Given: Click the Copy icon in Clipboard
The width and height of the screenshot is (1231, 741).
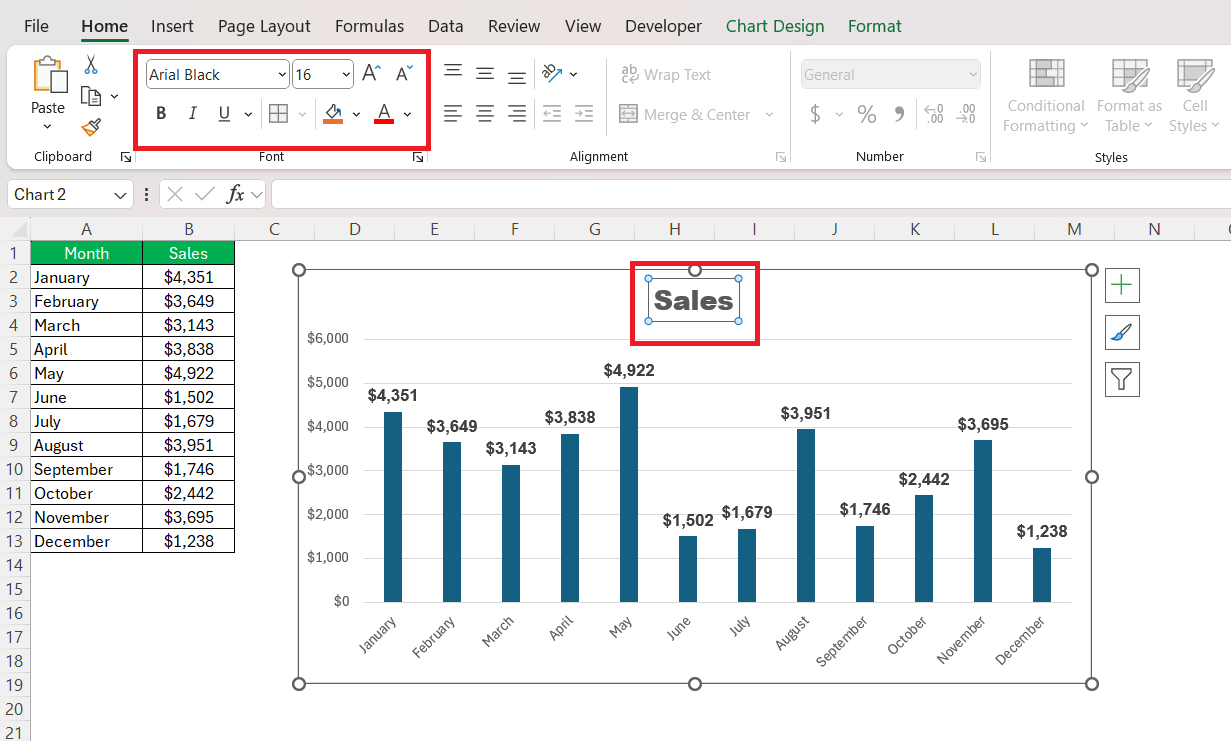Looking at the screenshot, I should (91, 96).
